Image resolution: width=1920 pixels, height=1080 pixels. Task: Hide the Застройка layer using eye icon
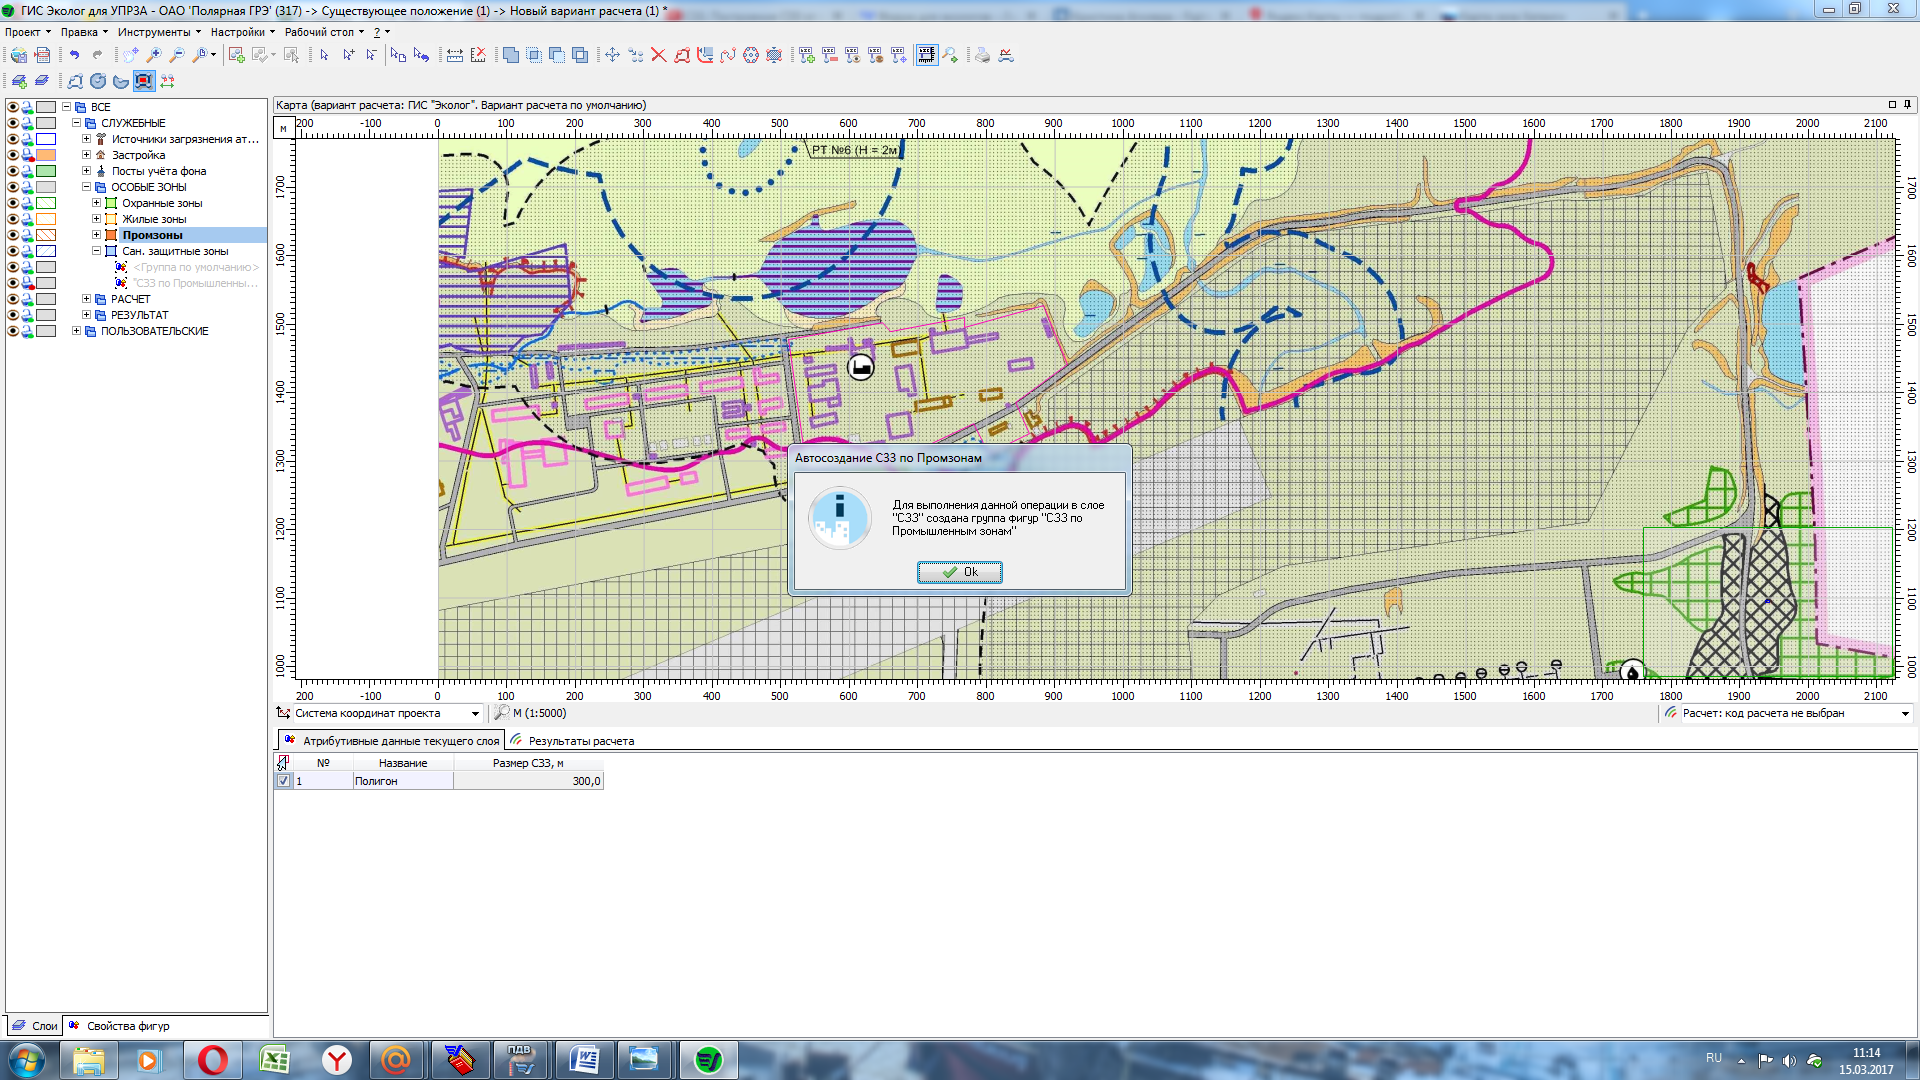pyautogui.click(x=13, y=155)
